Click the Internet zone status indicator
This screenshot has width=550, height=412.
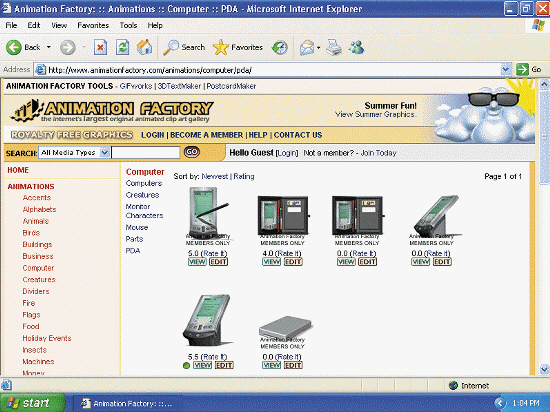(x=469, y=386)
